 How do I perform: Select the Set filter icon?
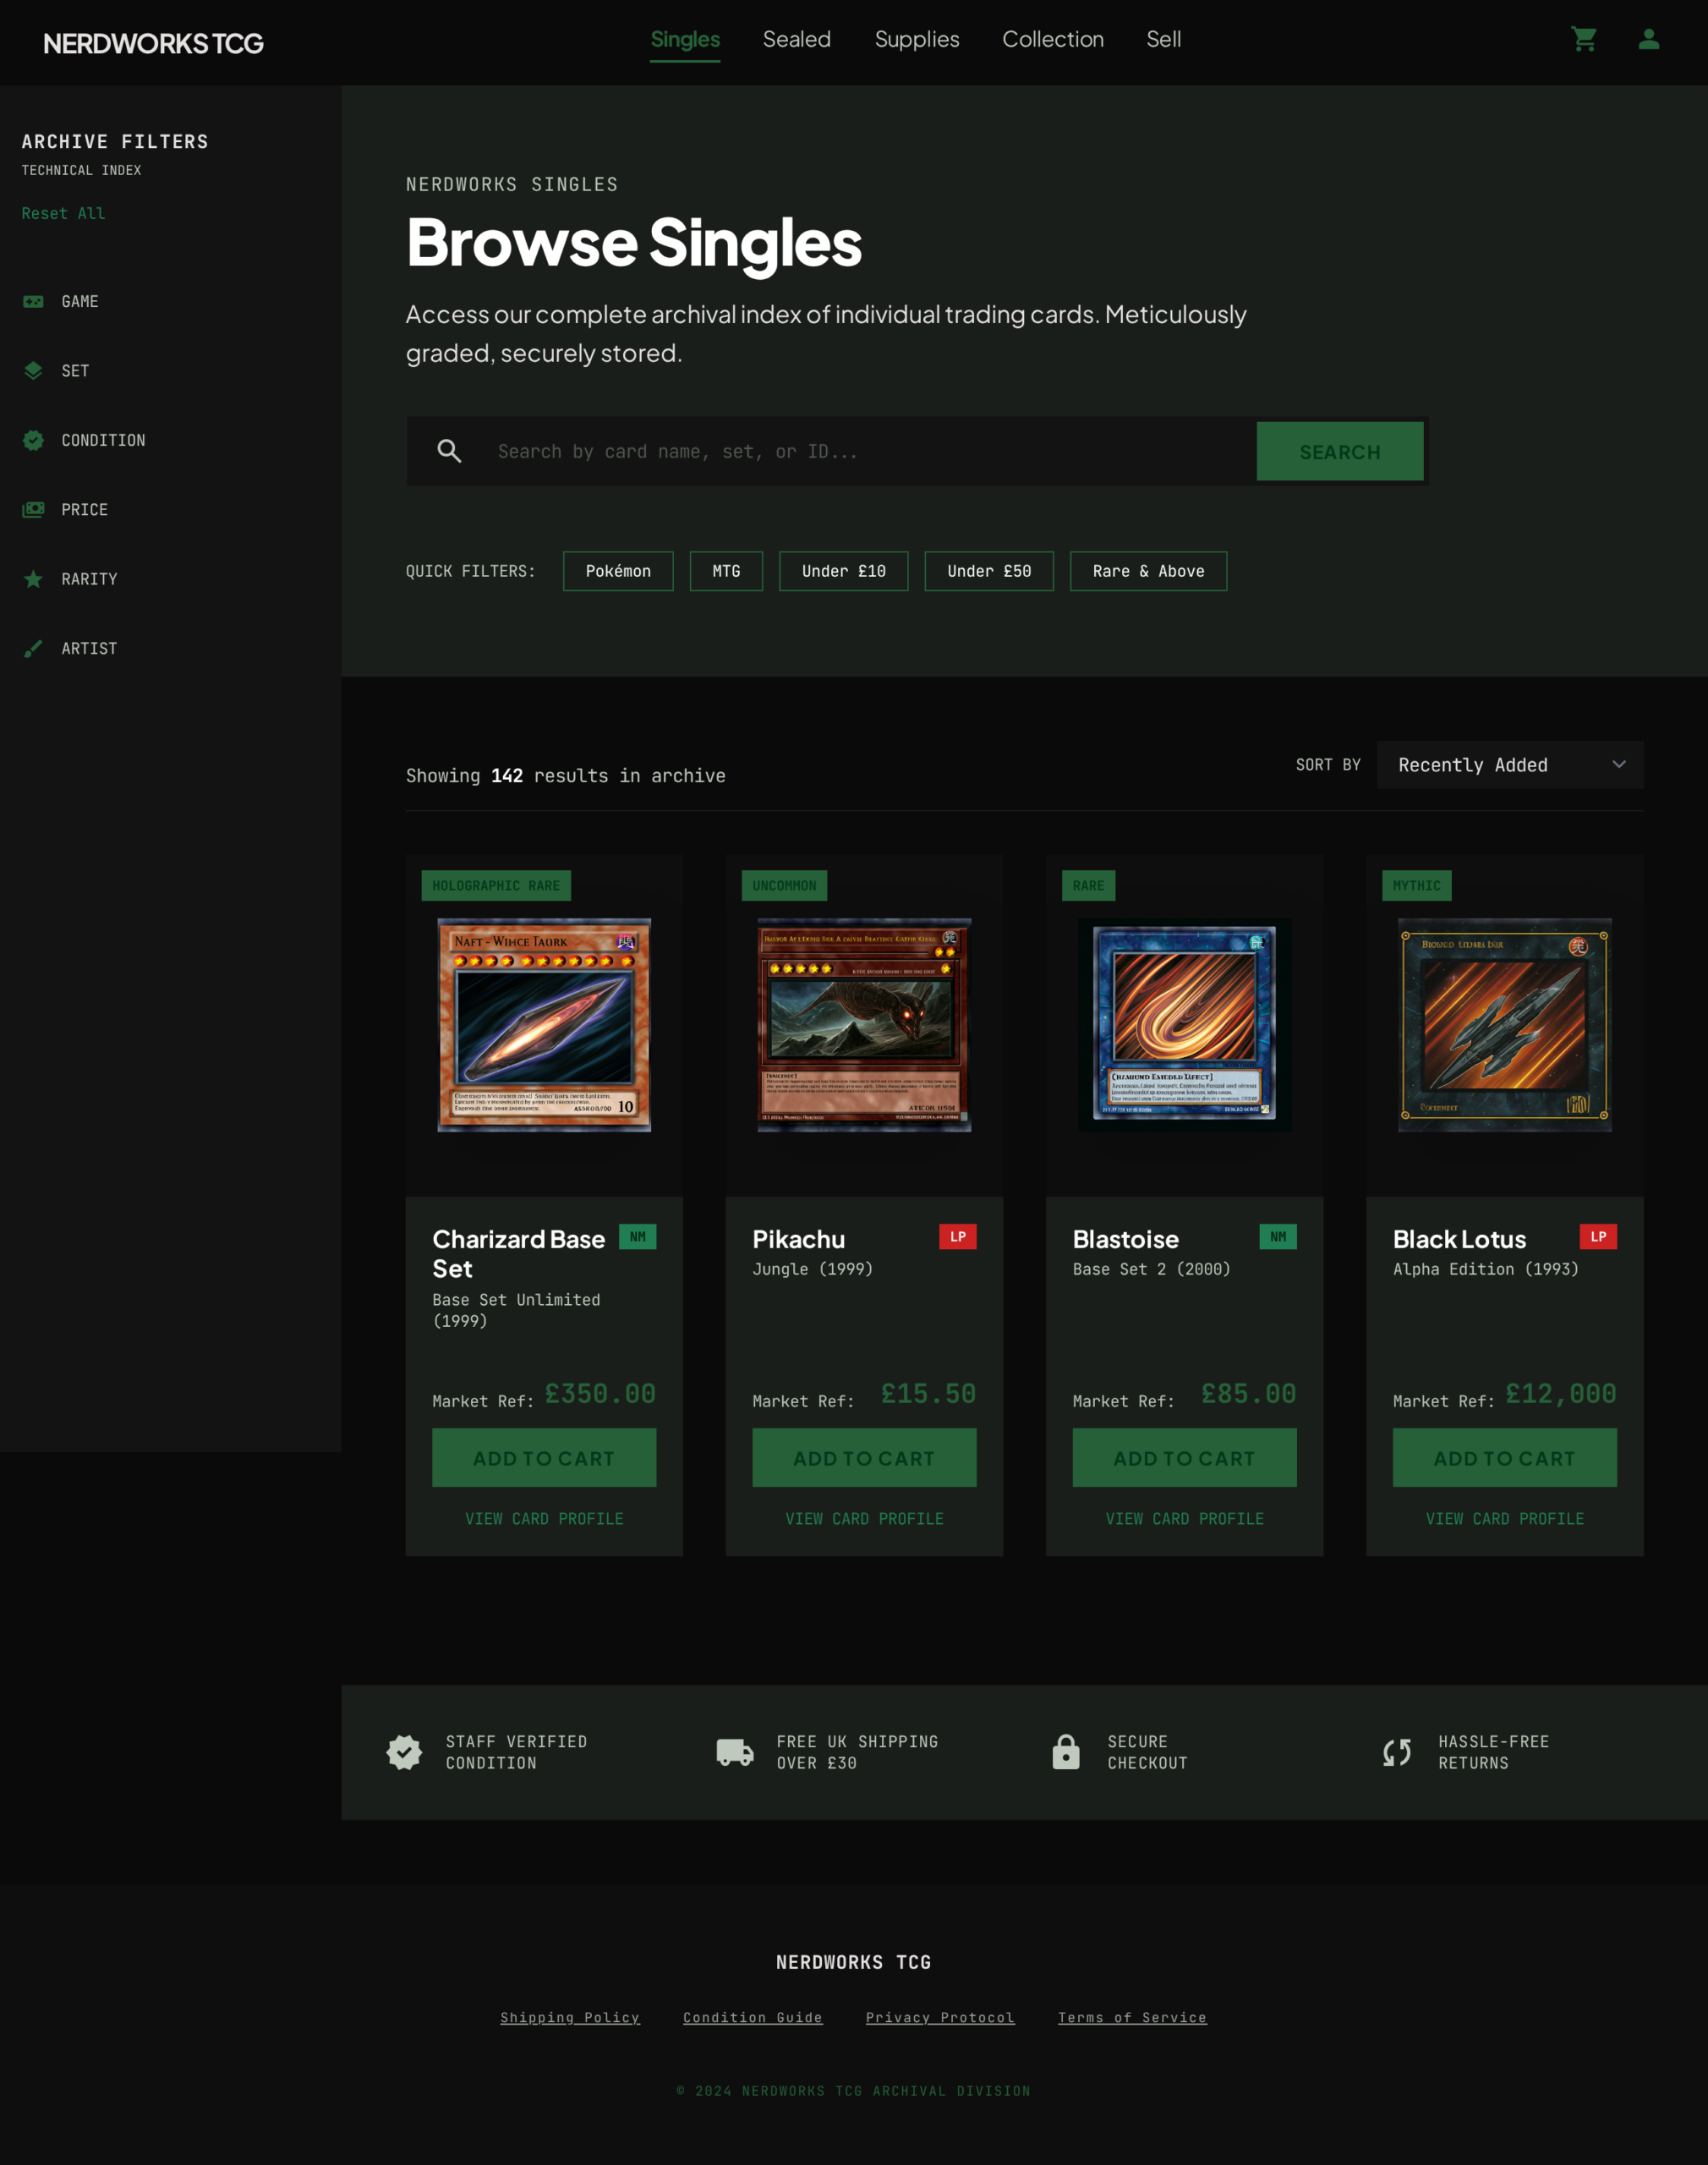[x=33, y=370]
